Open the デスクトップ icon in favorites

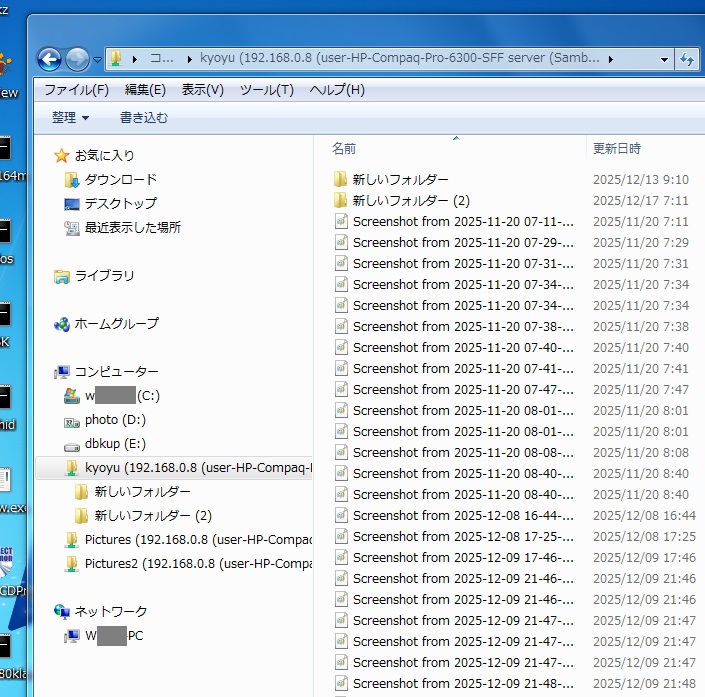pos(71,204)
